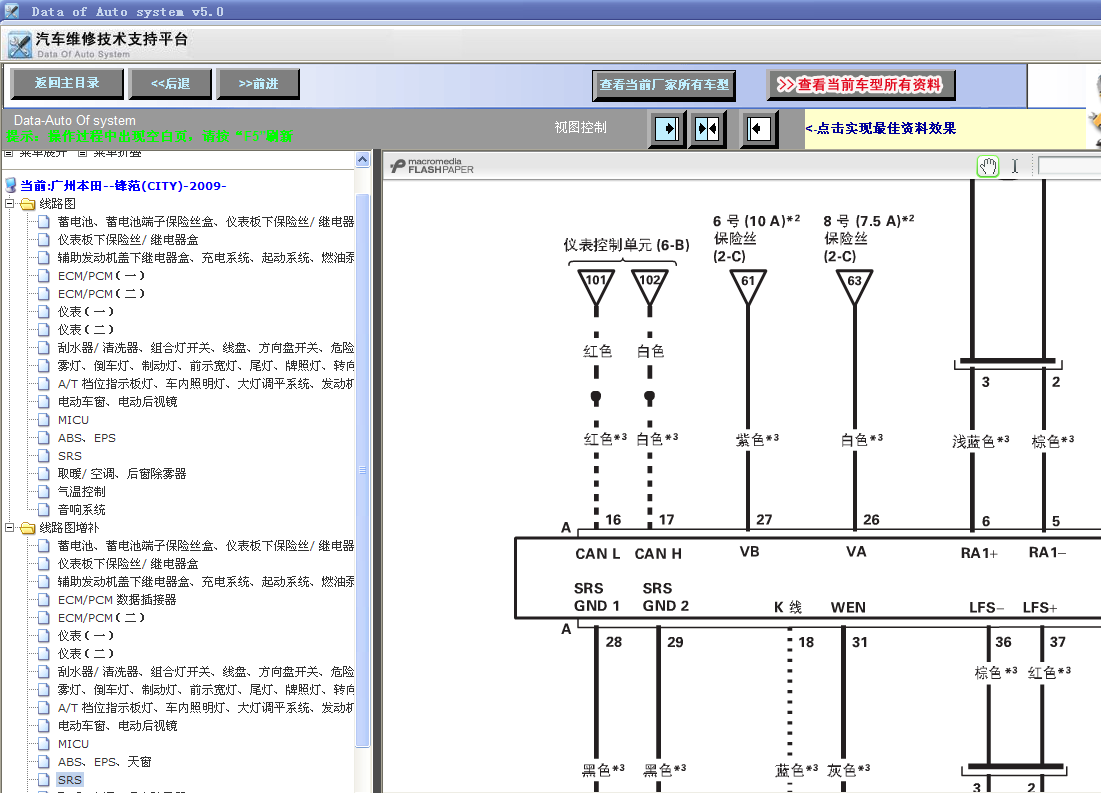1101x793 pixels.
Task: Click the 仪表控制单元 (6-B) label in diagram
Action: (626, 245)
